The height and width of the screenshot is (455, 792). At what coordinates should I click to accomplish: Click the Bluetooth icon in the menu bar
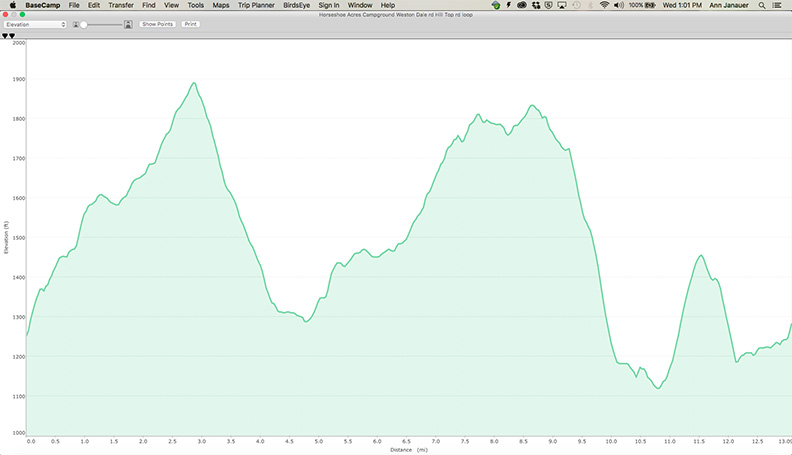588,5
